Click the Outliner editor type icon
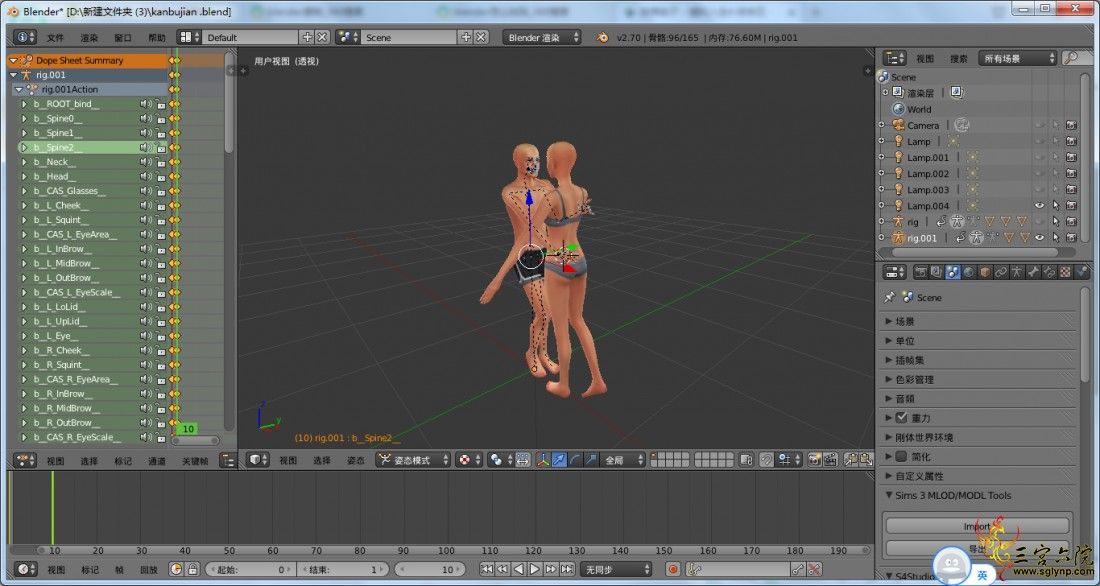Screen dimensions: 1100x586 click(894, 58)
